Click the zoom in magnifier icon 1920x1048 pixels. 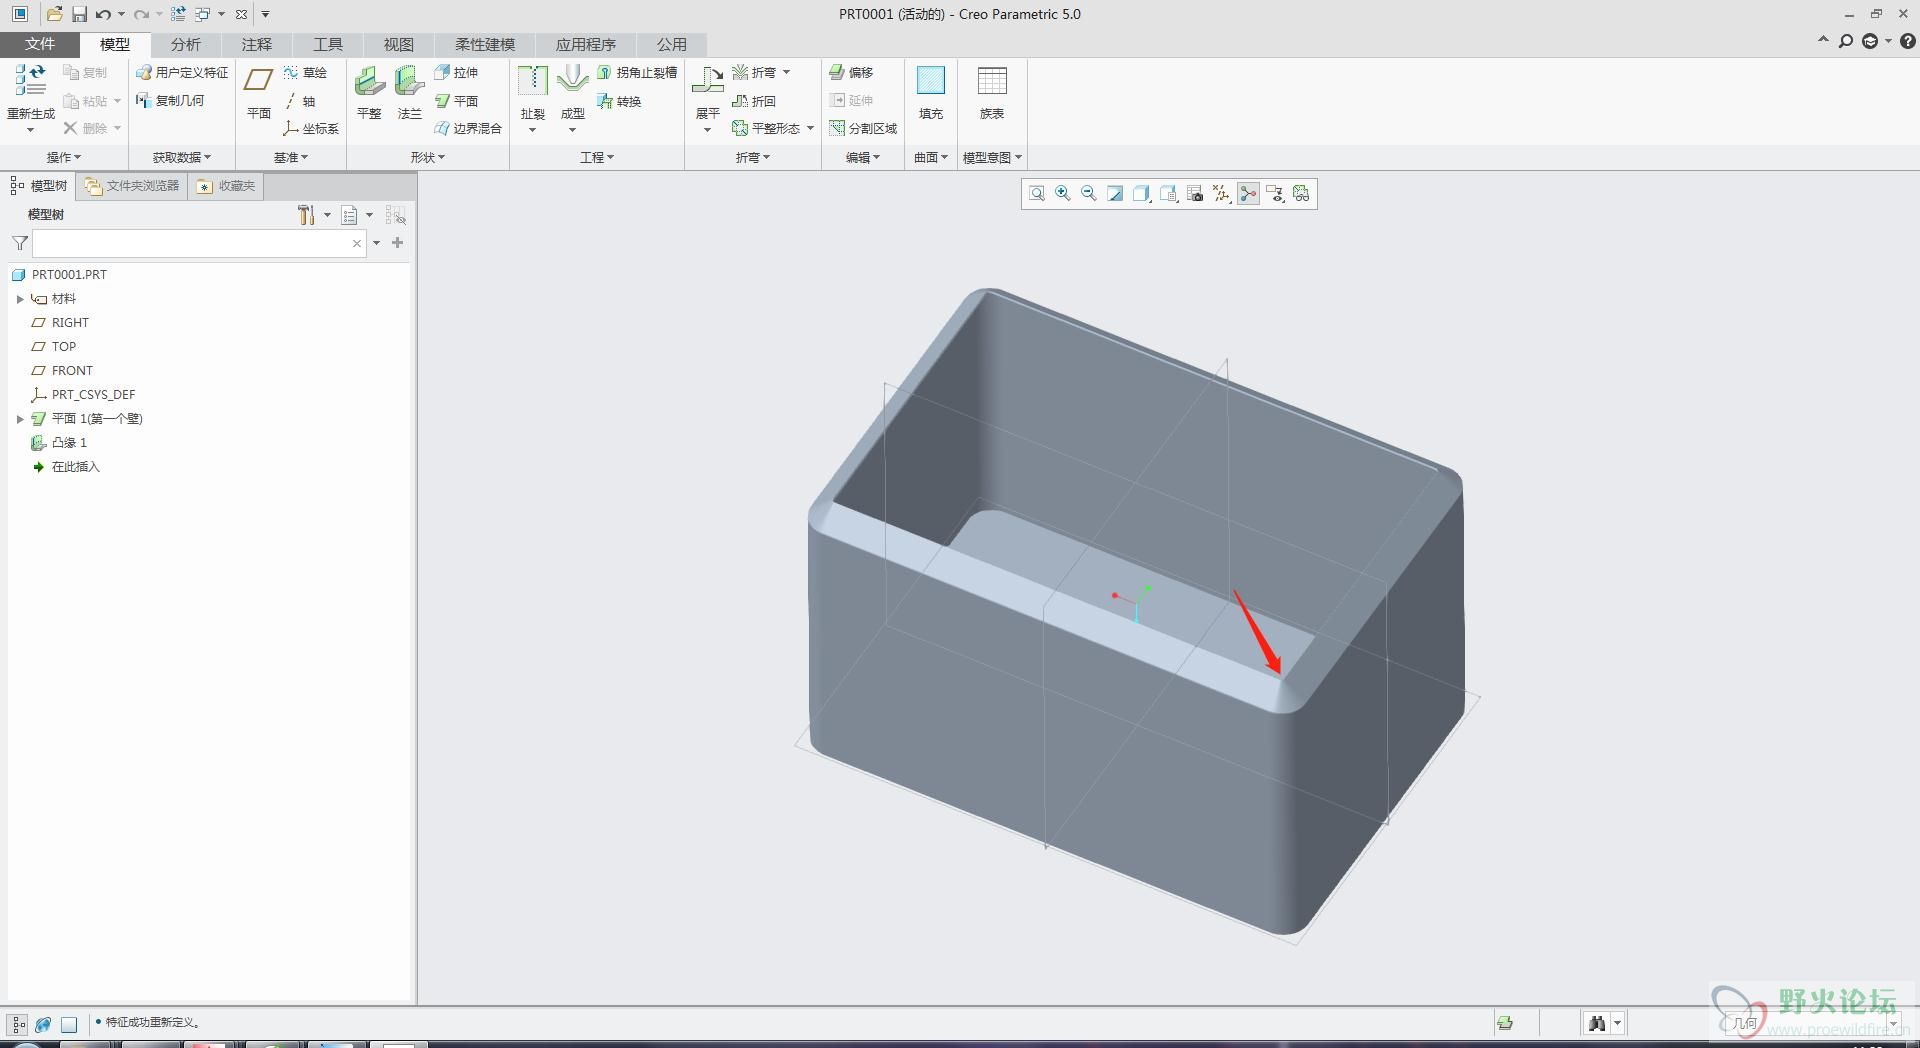click(x=1063, y=194)
